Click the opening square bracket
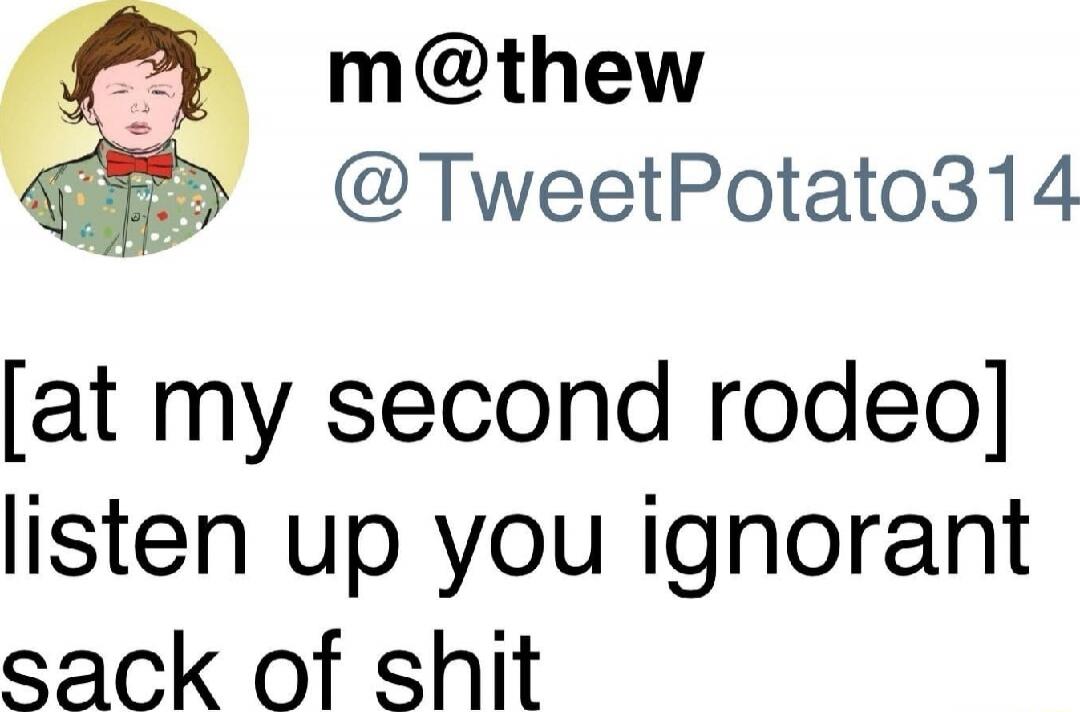 coord(14,411)
